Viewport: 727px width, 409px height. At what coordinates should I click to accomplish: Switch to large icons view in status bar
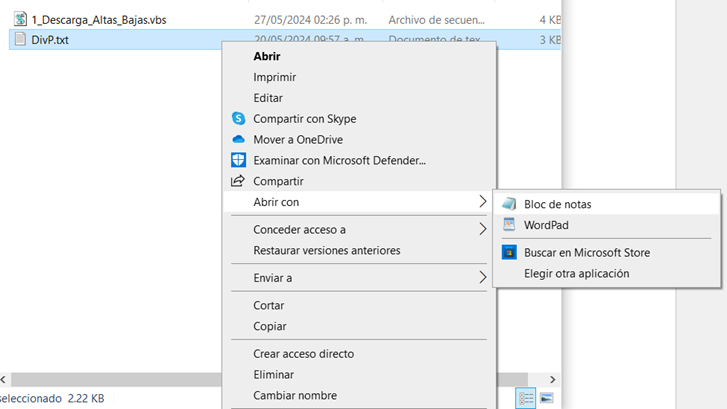(x=546, y=398)
